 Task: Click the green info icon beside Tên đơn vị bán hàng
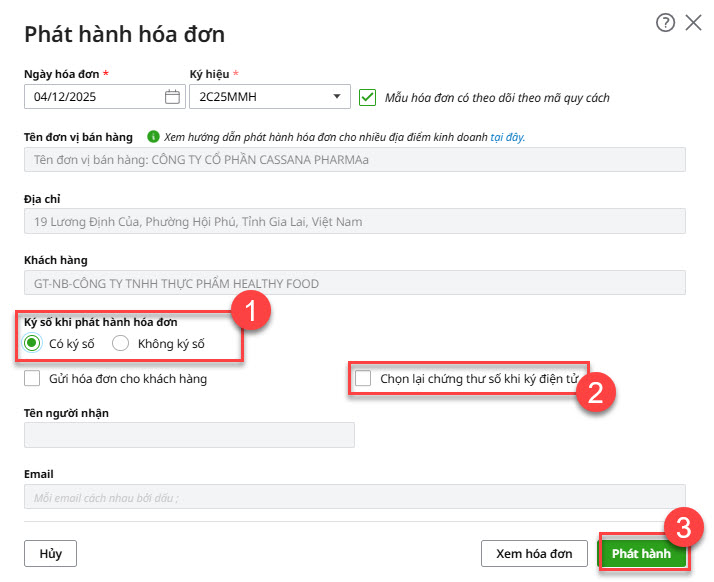coord(153,137)
